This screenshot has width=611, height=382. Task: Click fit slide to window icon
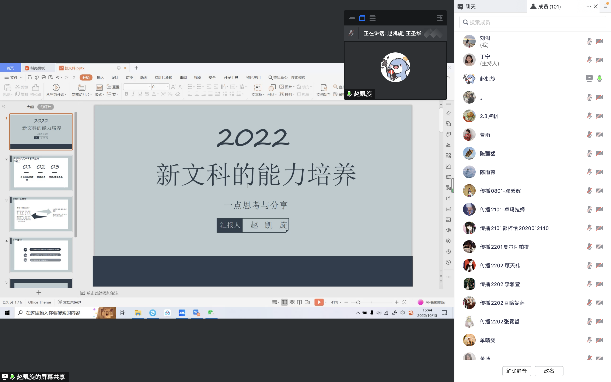coord(404,302)
